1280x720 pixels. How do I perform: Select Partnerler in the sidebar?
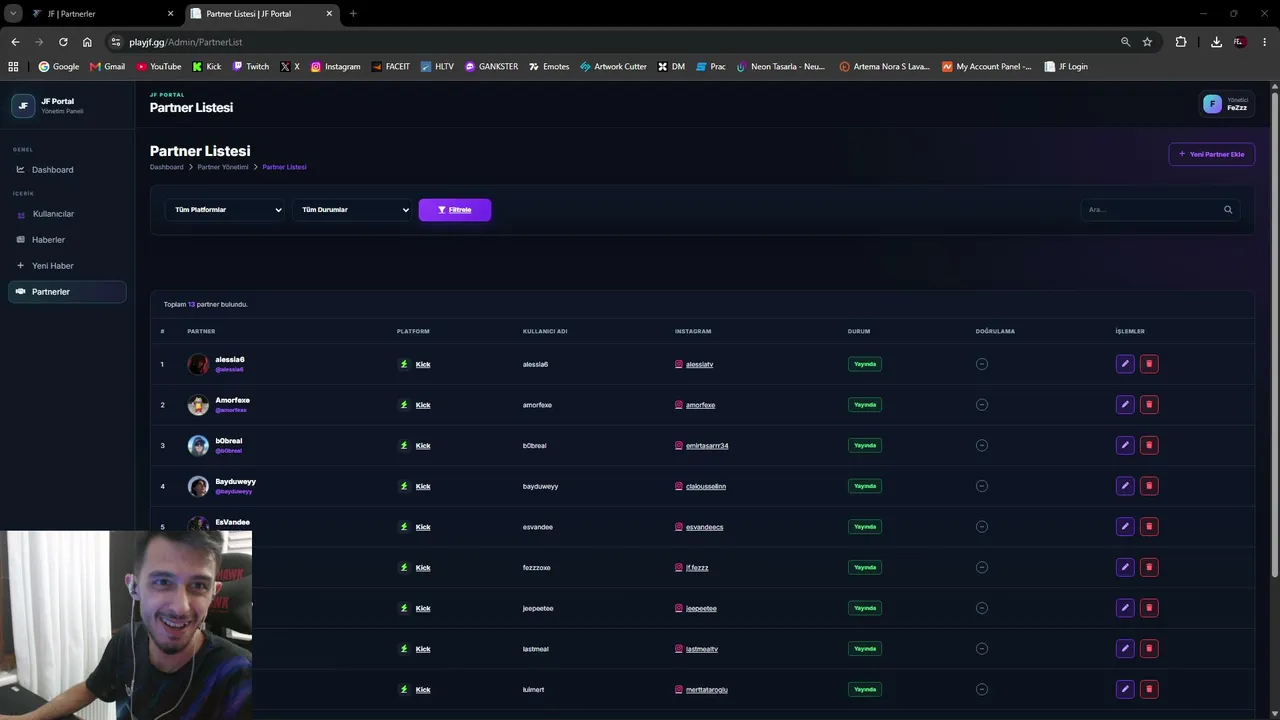coord(67,292)
